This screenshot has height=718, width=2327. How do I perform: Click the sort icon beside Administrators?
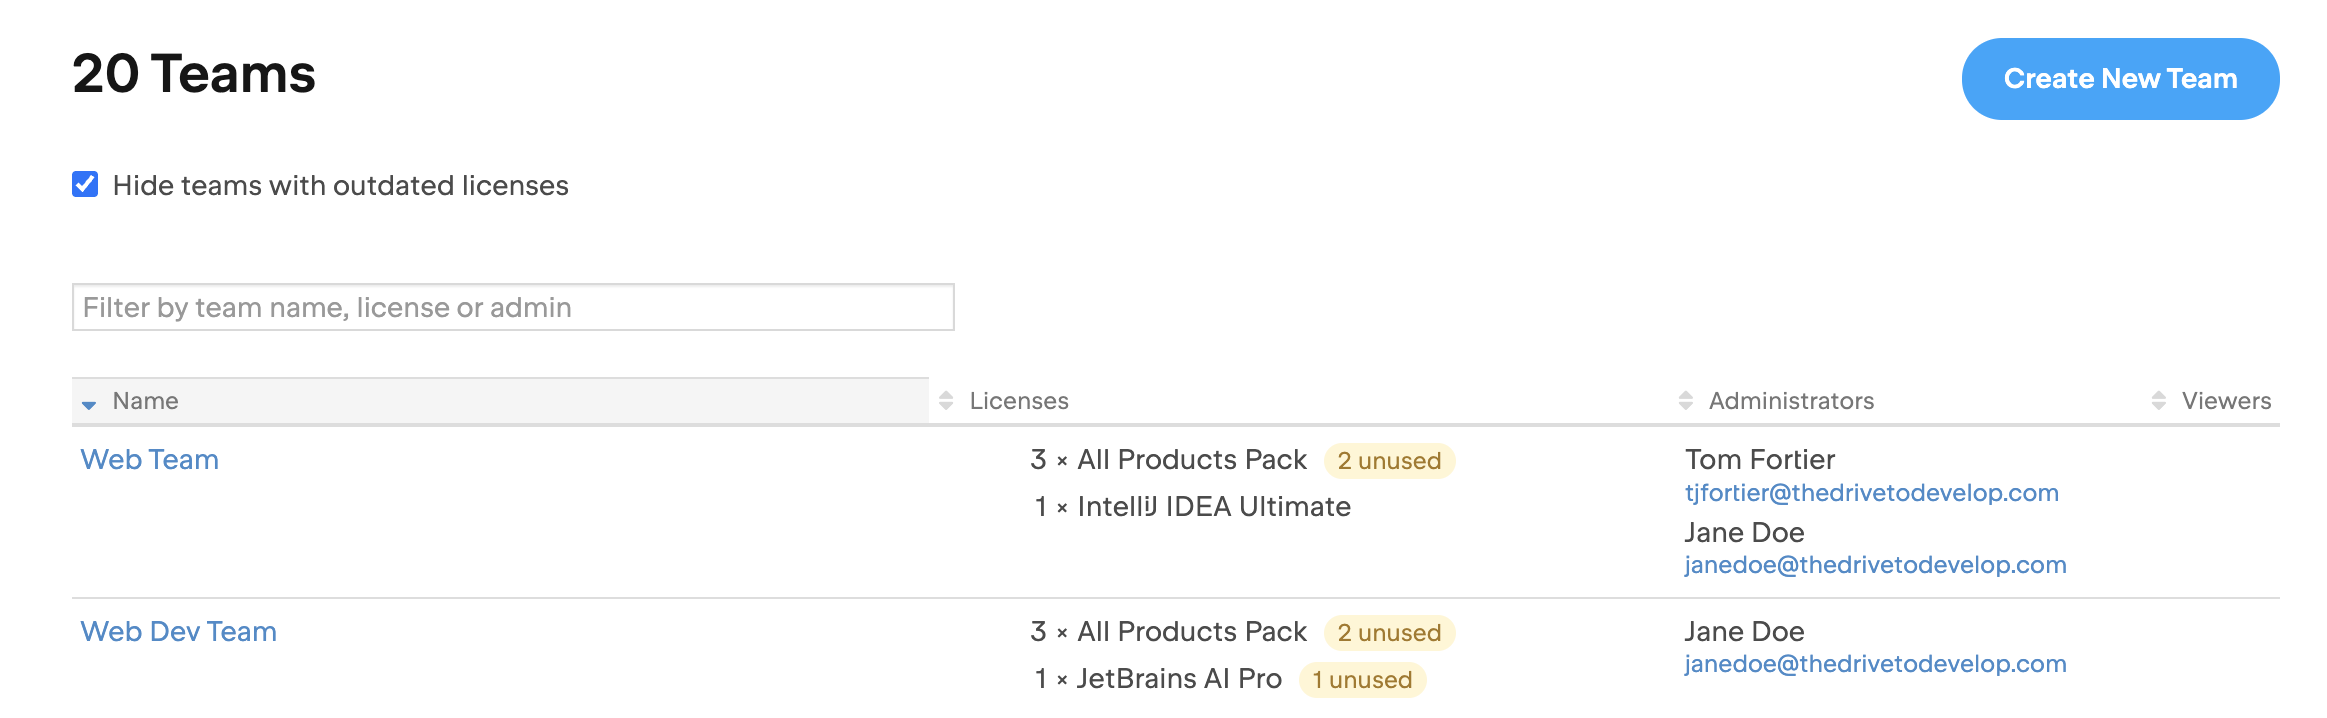[1686, 401]
